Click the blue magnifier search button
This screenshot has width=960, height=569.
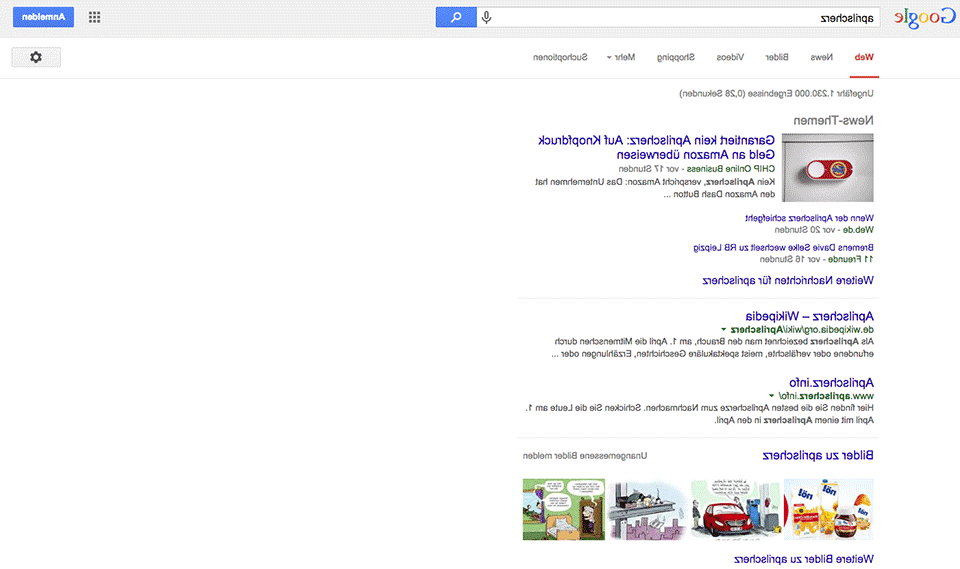coord(456,17)
